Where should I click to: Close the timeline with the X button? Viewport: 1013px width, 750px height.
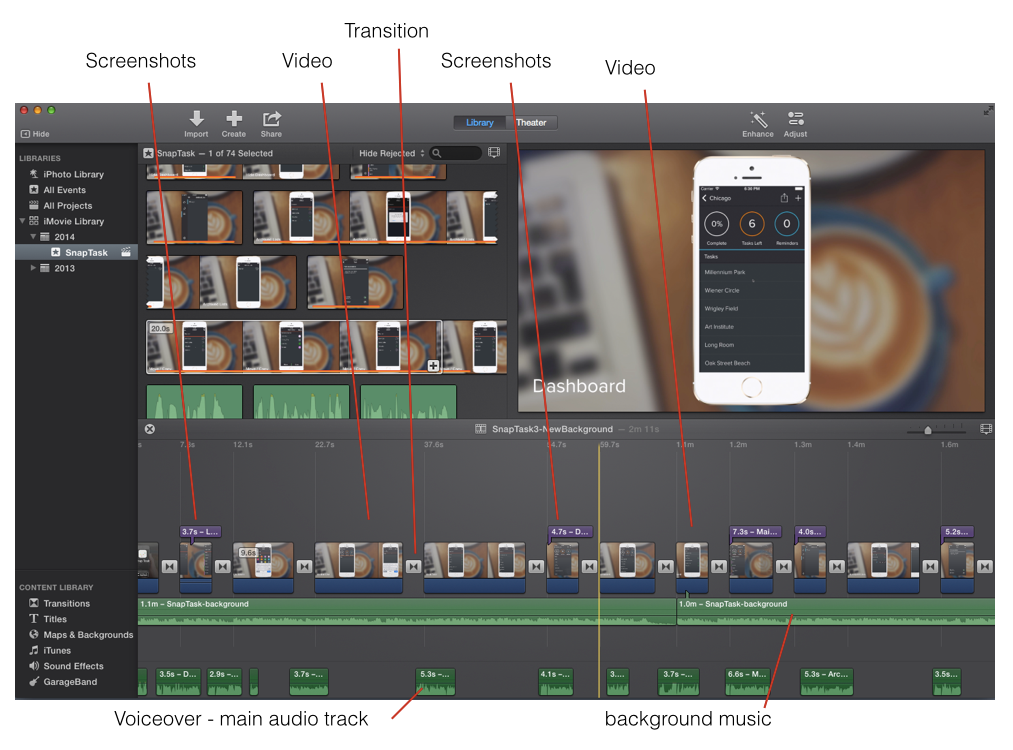point(150,429)
